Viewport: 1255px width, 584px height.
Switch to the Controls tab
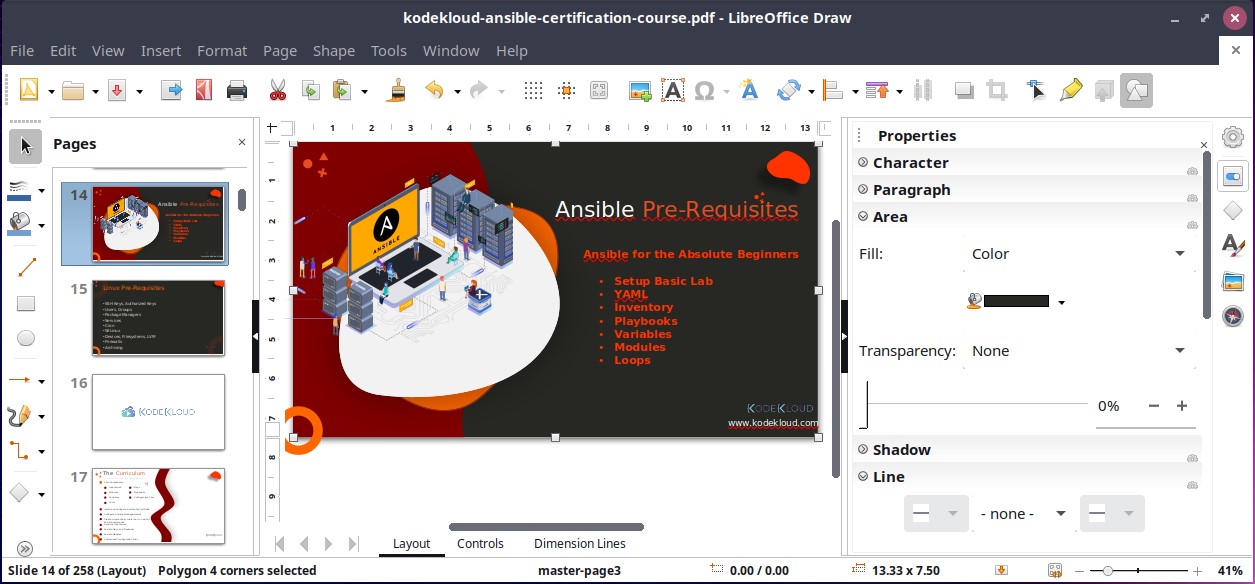click(480, 543)
